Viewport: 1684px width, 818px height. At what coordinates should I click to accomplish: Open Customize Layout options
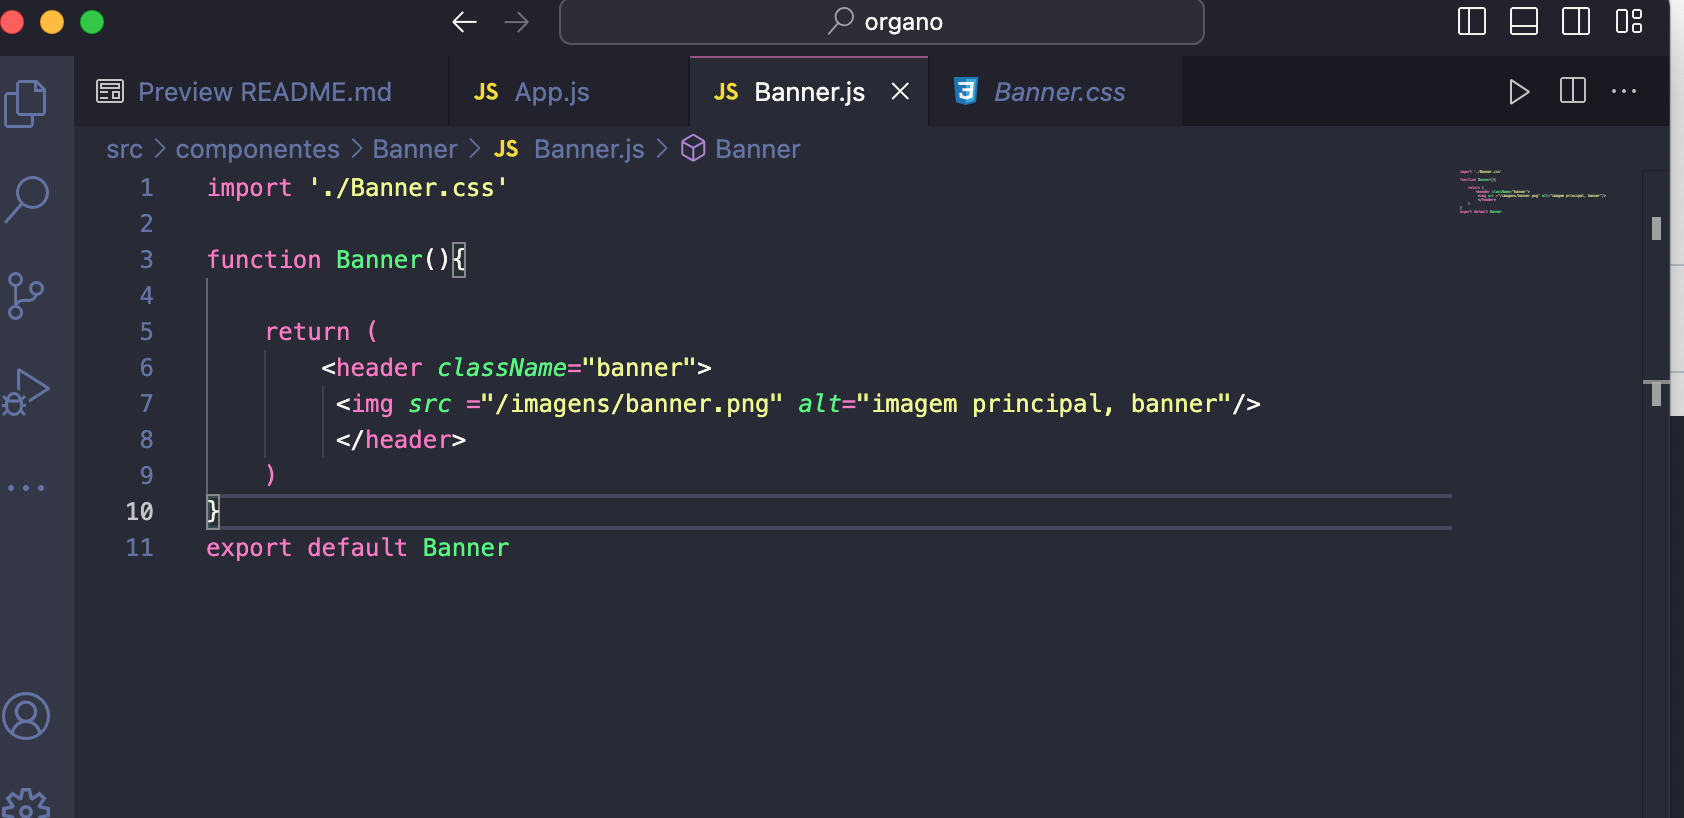click(1629, 21)
